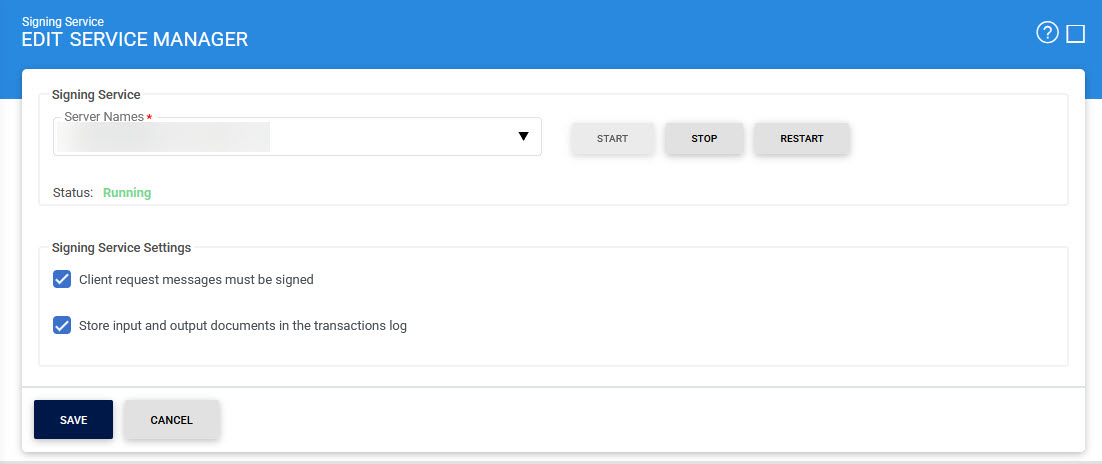Click the Signing Service Settings section heading

[121, 247]
